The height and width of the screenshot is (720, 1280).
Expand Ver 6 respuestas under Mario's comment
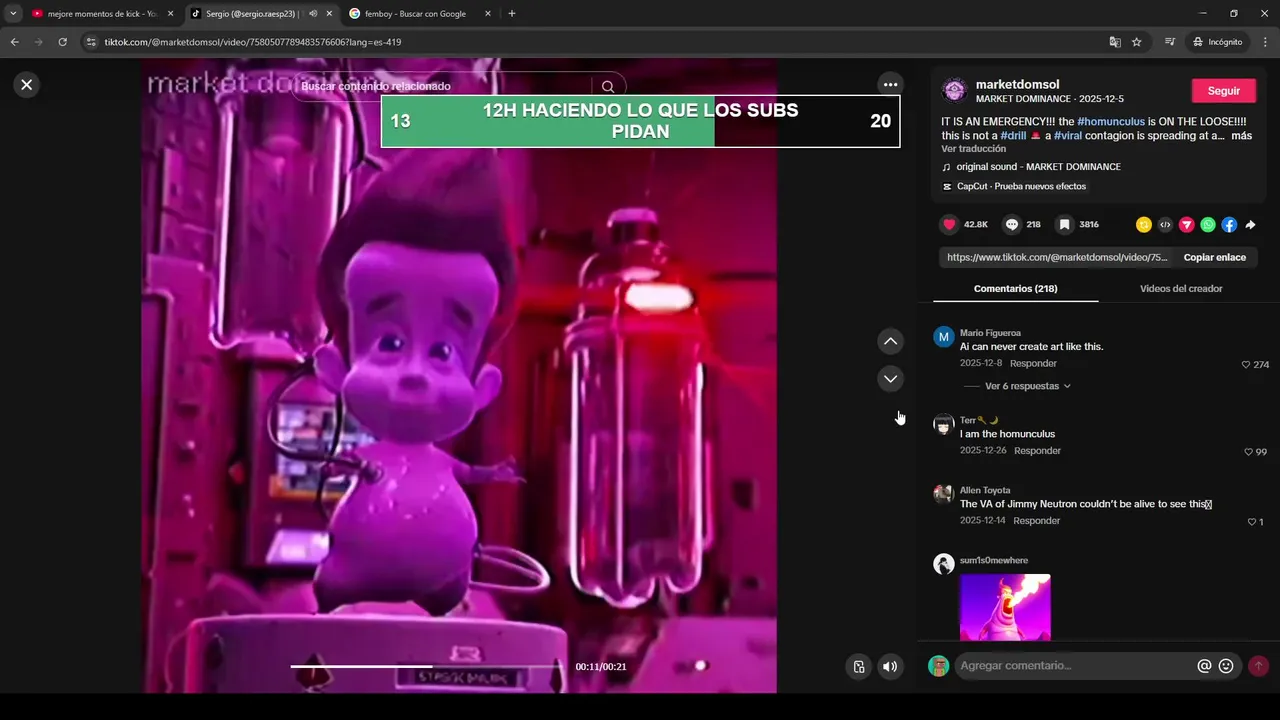pyautogui.click(x=1027, y=386)
